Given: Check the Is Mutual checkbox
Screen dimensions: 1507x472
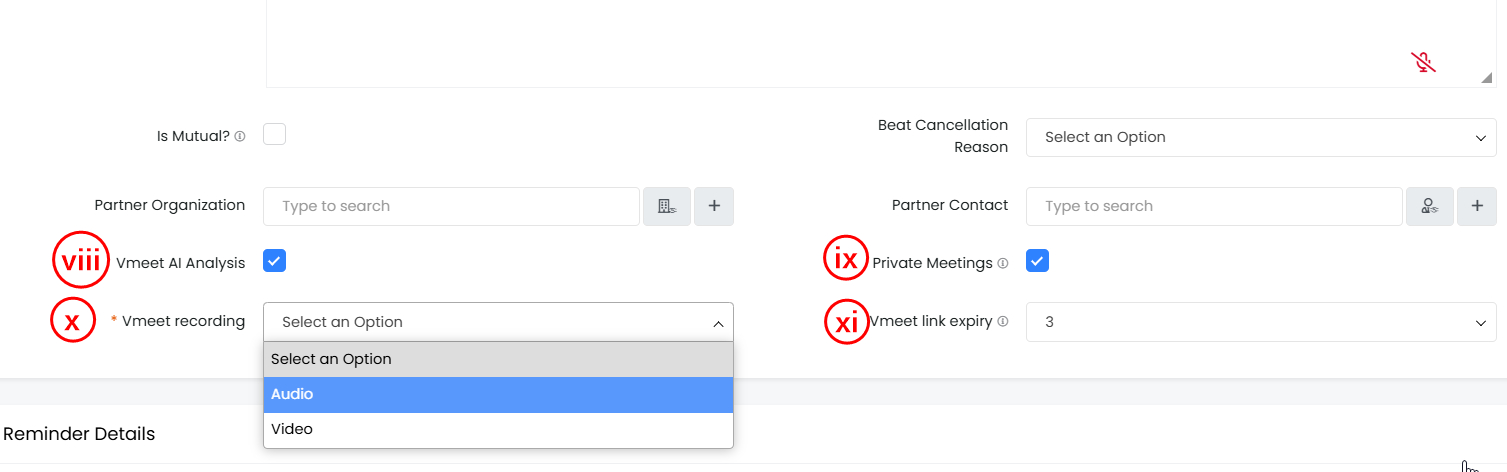Looking at the screenshot, I should 275,134.
